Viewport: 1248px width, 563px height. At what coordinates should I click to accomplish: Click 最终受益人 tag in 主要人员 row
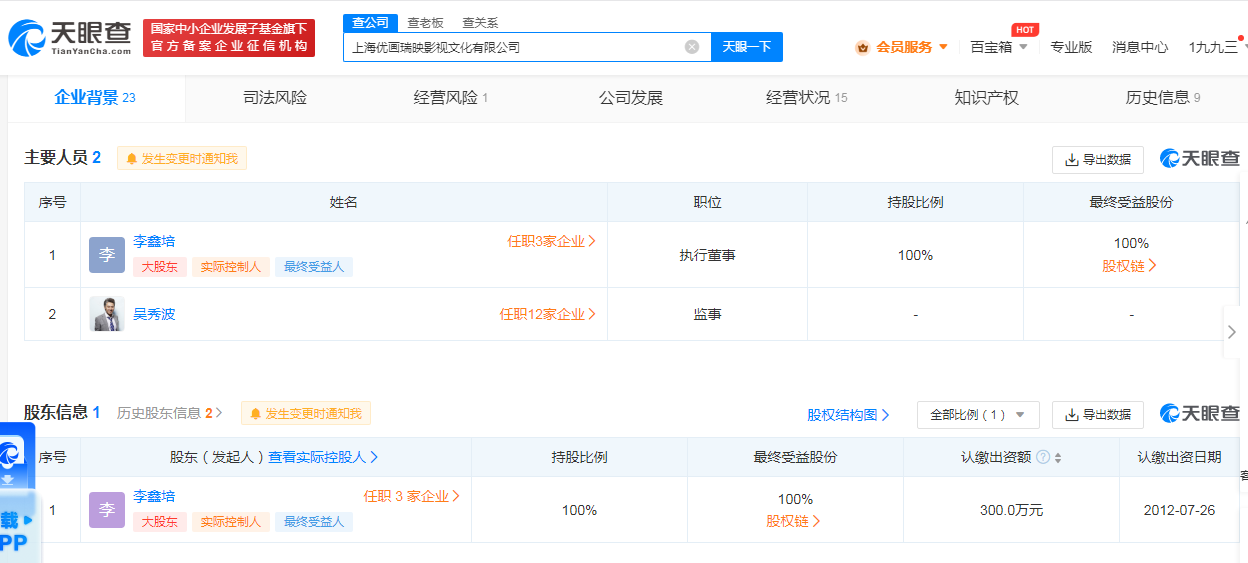point(314,267)
